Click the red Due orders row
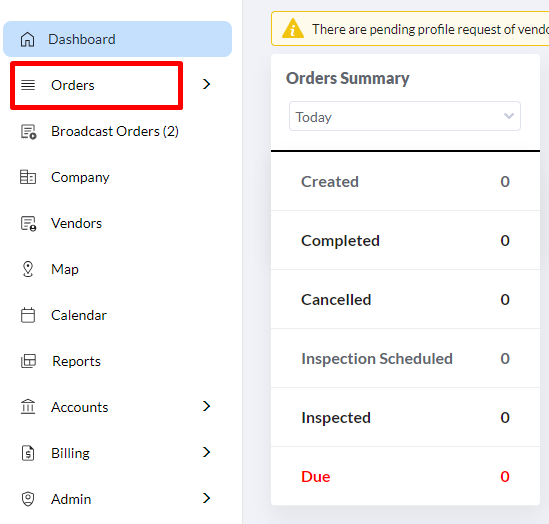 pyautogui.click(x=405, y=476)
